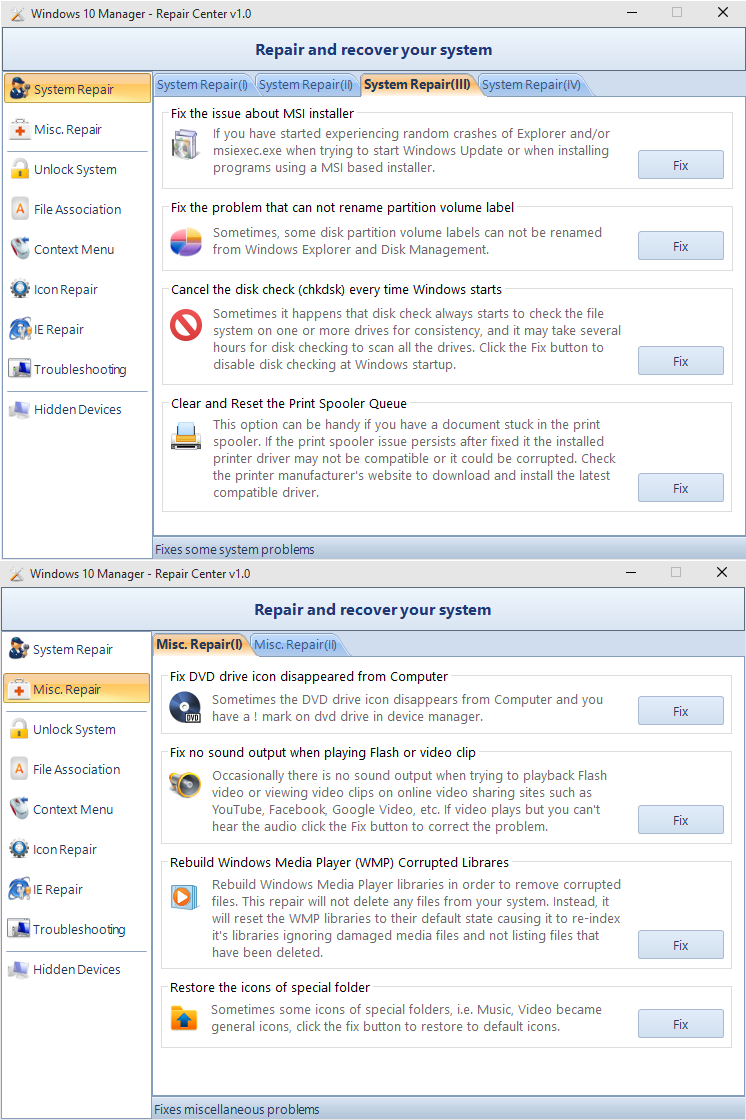746x1120 pixels.
Task: Select Icon Repair in the upper window sidebar
Action: coord(77,289)
